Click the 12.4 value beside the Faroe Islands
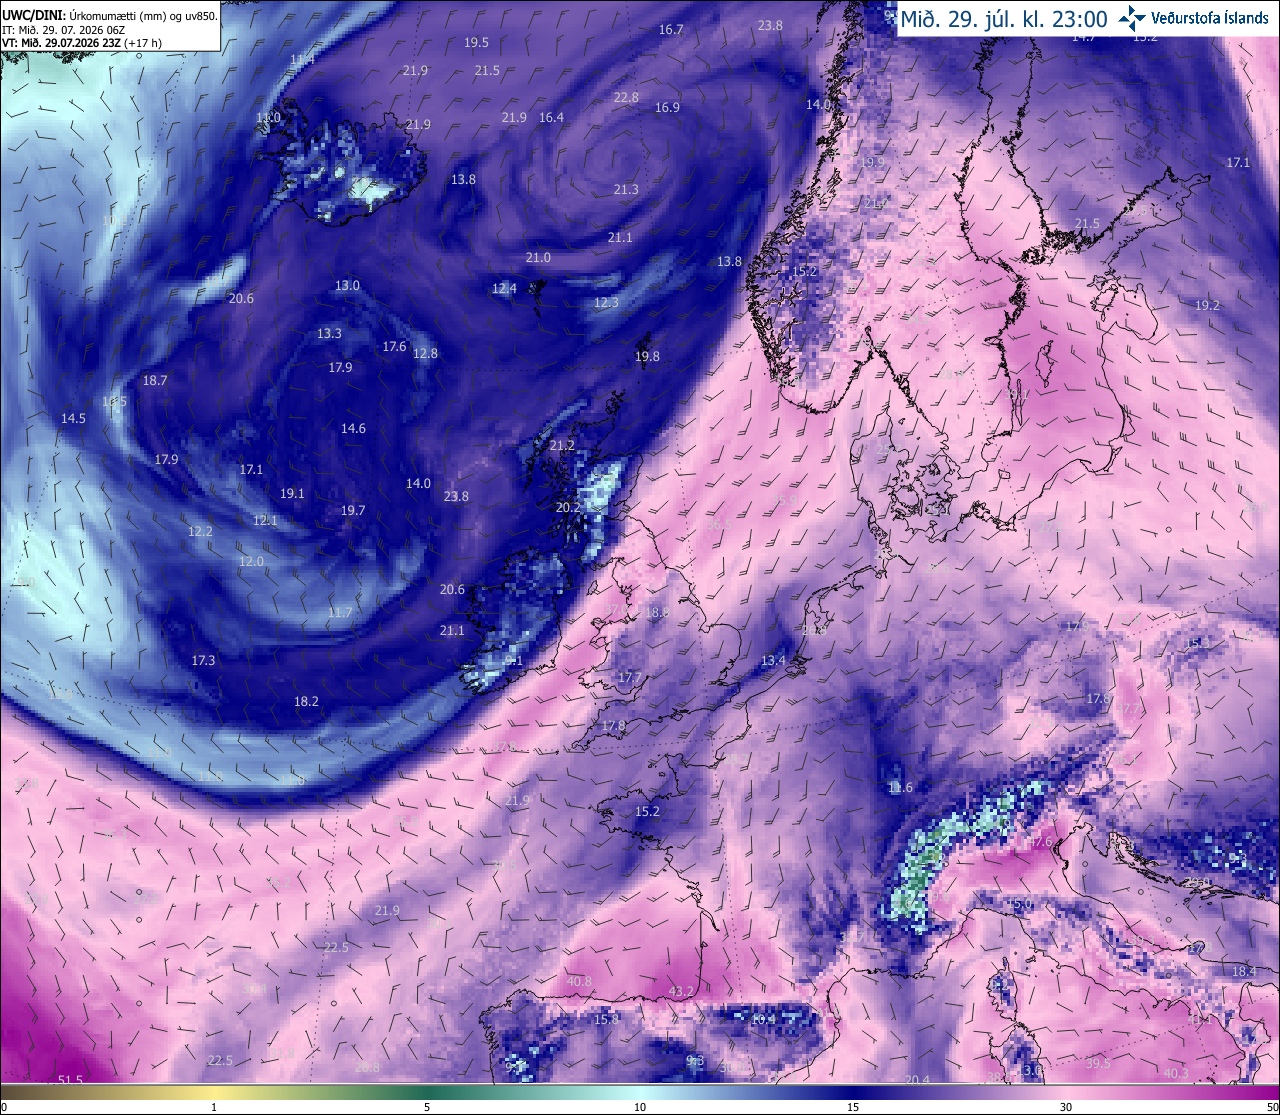 (504, 289)
